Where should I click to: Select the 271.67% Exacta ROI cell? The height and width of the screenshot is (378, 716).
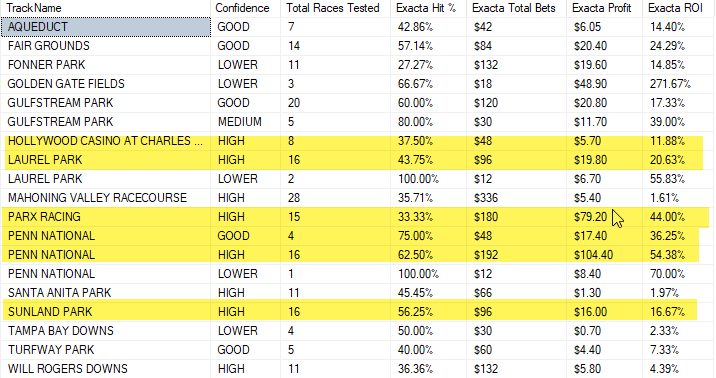pos(679,84)
